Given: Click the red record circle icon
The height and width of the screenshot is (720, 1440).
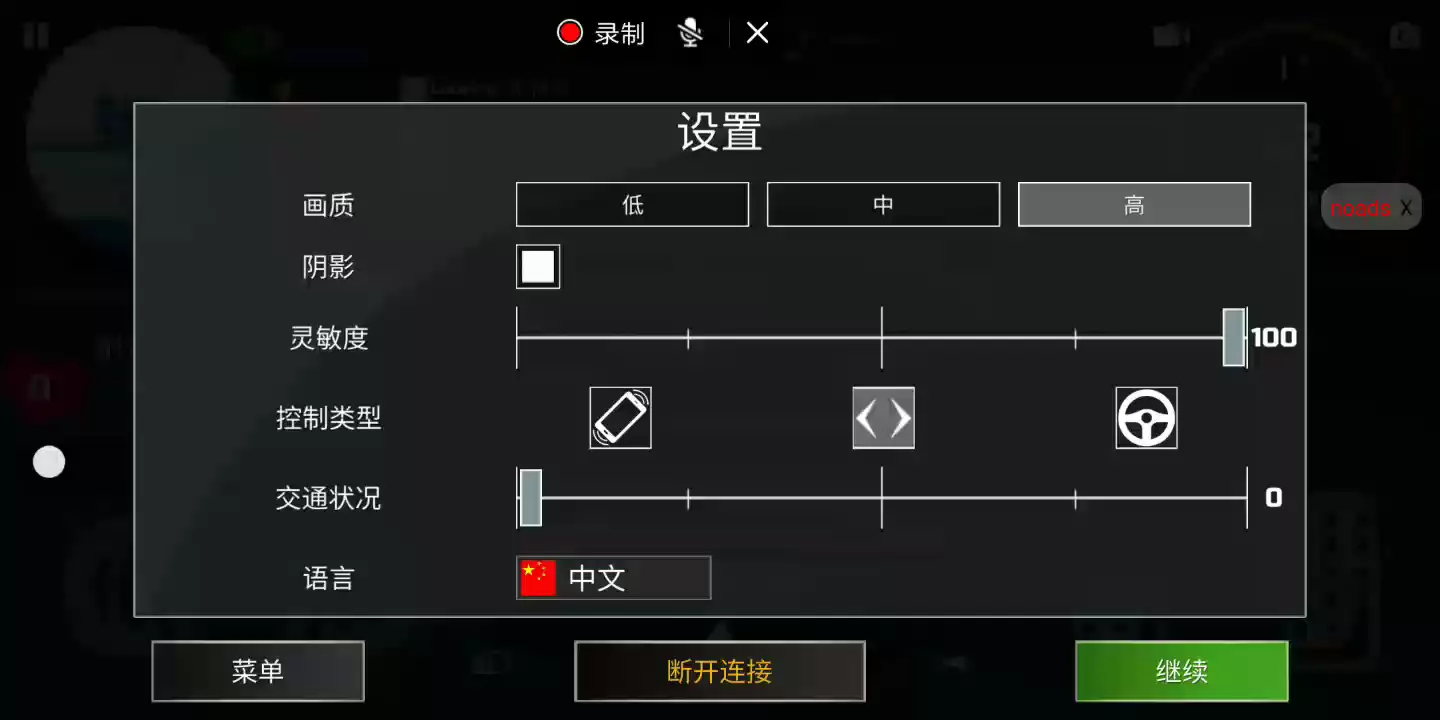Looking at the screenshot, I should [570, 33].
